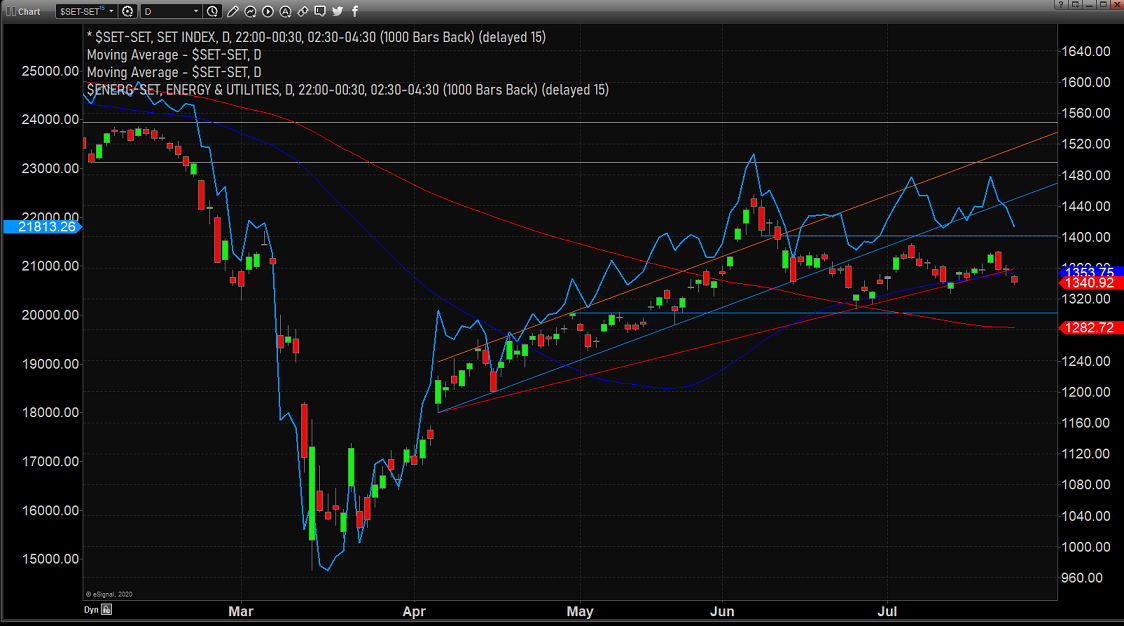The image size is (1124, 626).
Task: Click the 25000.00 left axis label
Action: click(x=50, y=71)
